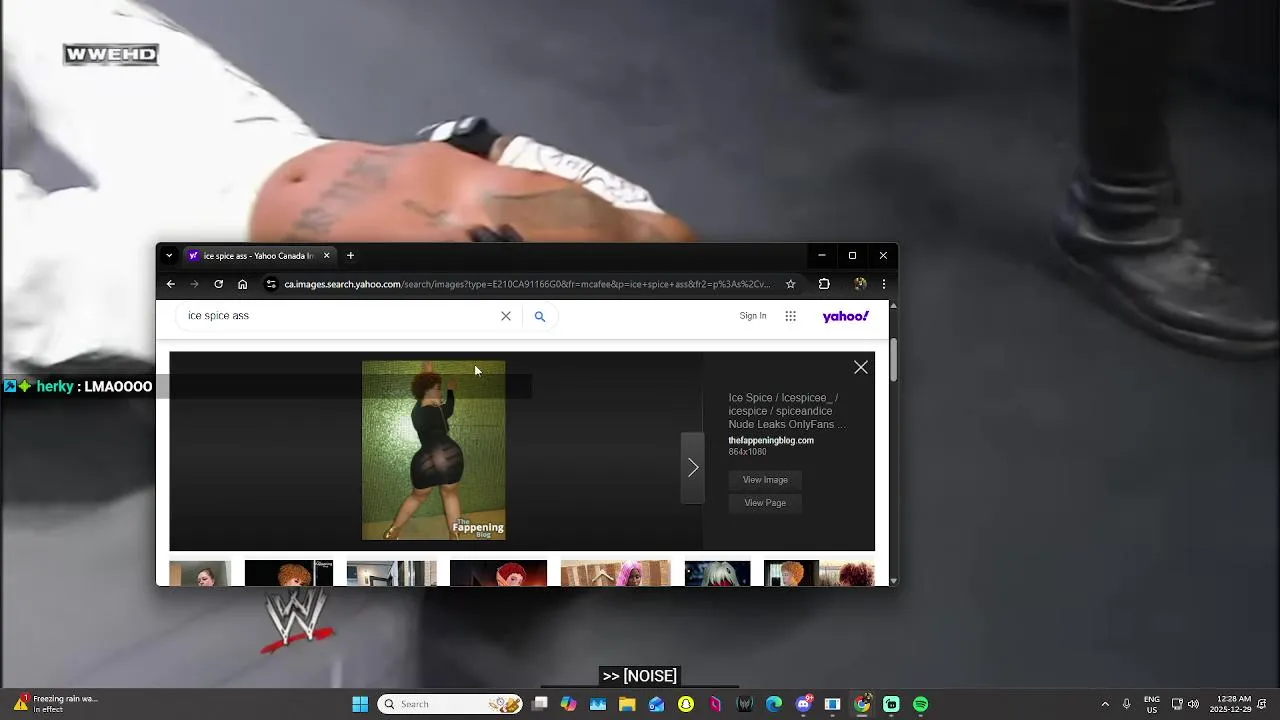Open network display icon in system tray
Image resolution: width=1280 pixels, height=720 pixels.
pyautogui.click(x=1177, y=704)
